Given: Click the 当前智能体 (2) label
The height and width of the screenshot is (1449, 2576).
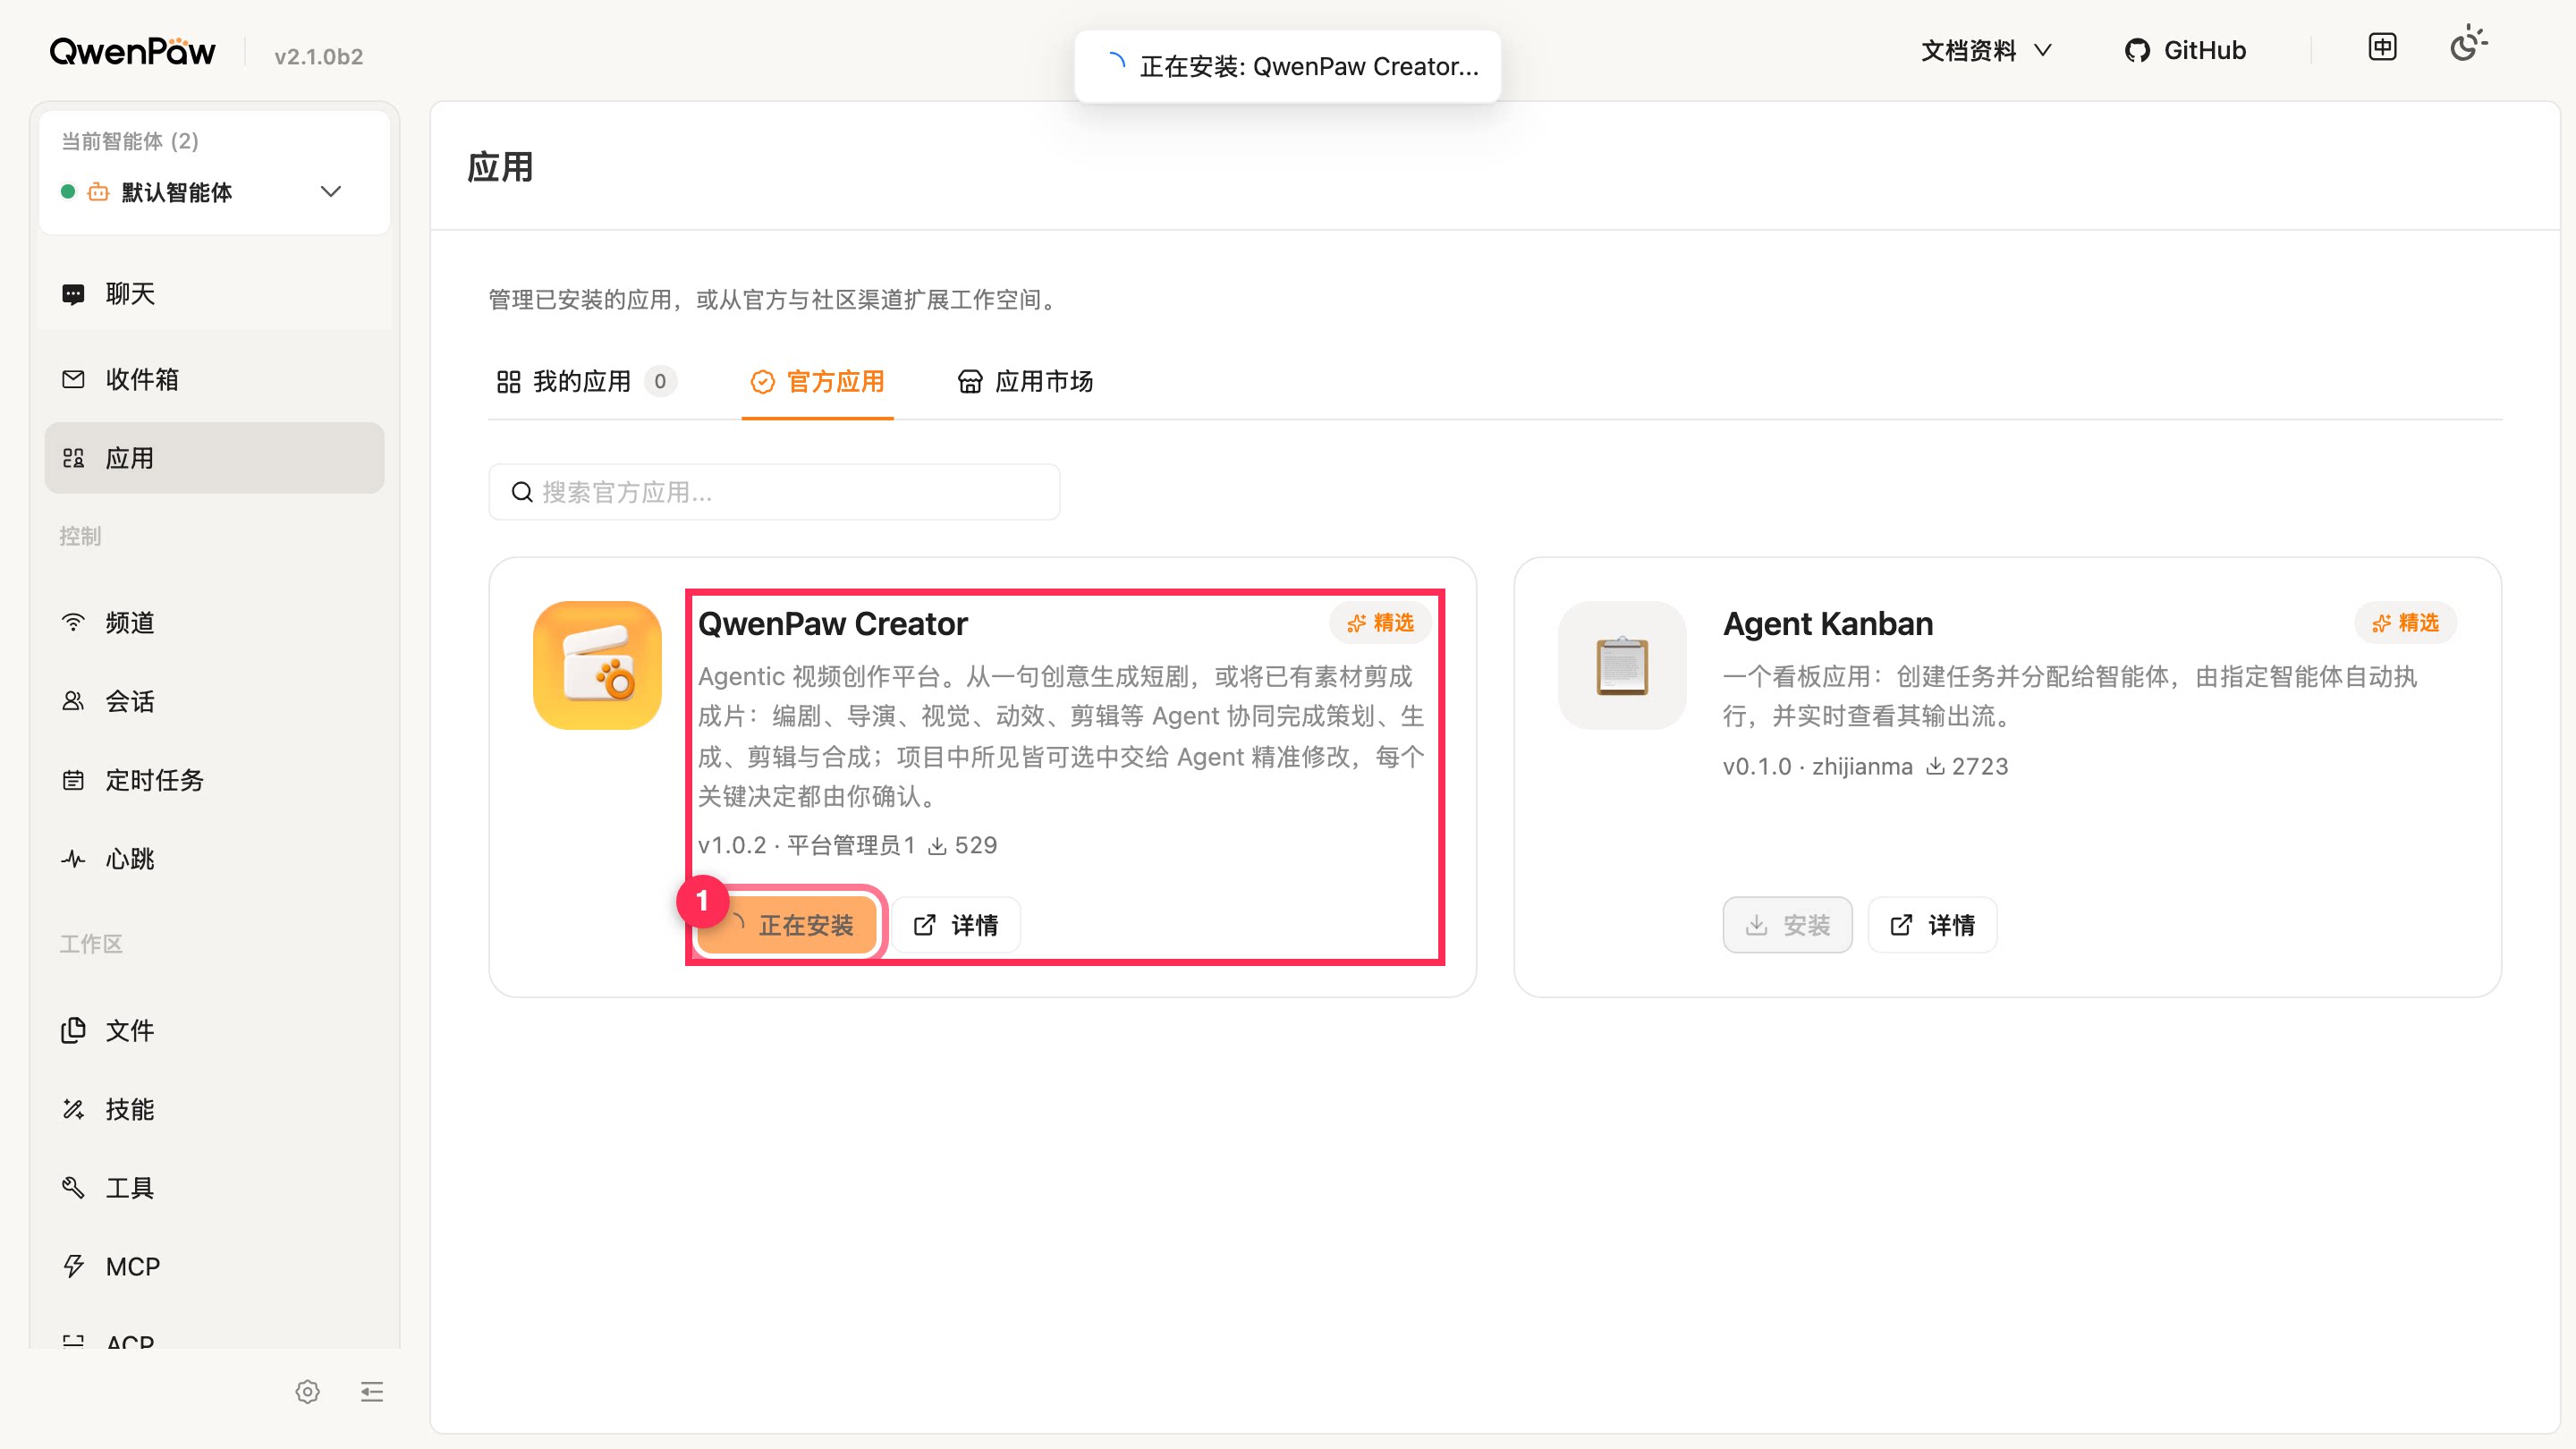Looking at the screenshot, I should click(x=130, y=141).
